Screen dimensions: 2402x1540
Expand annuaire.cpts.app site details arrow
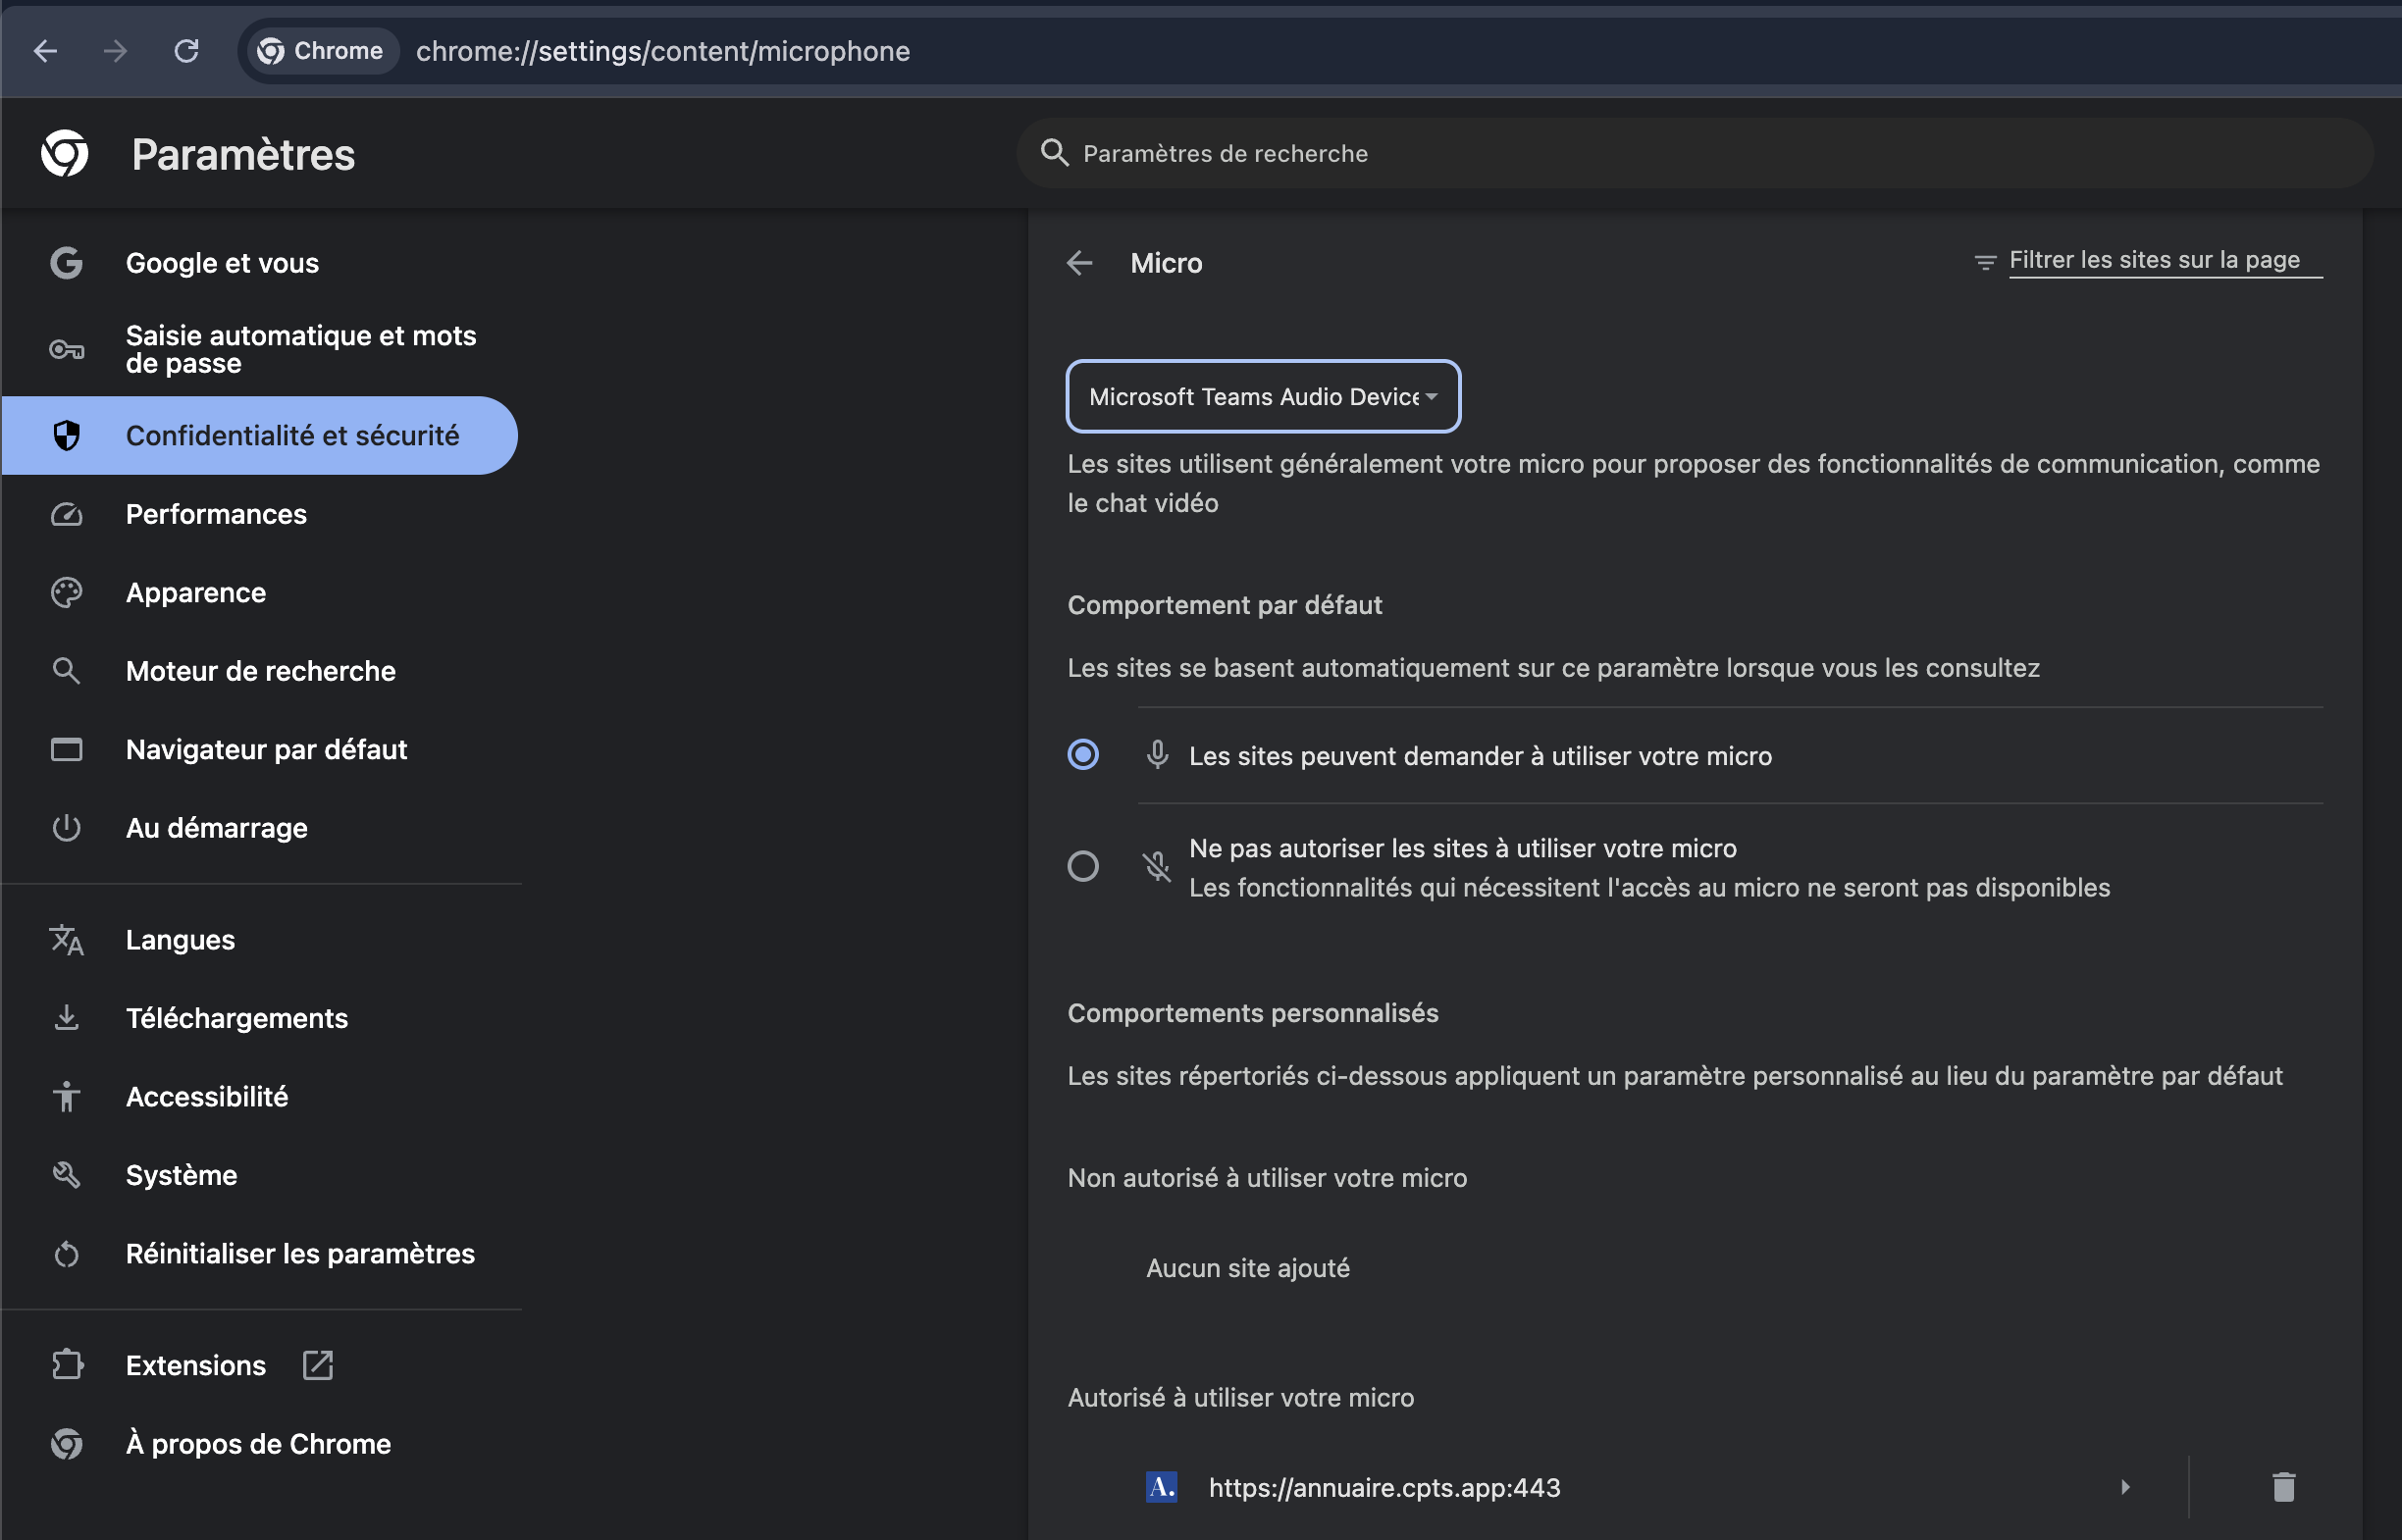tap(2125, 1487)
